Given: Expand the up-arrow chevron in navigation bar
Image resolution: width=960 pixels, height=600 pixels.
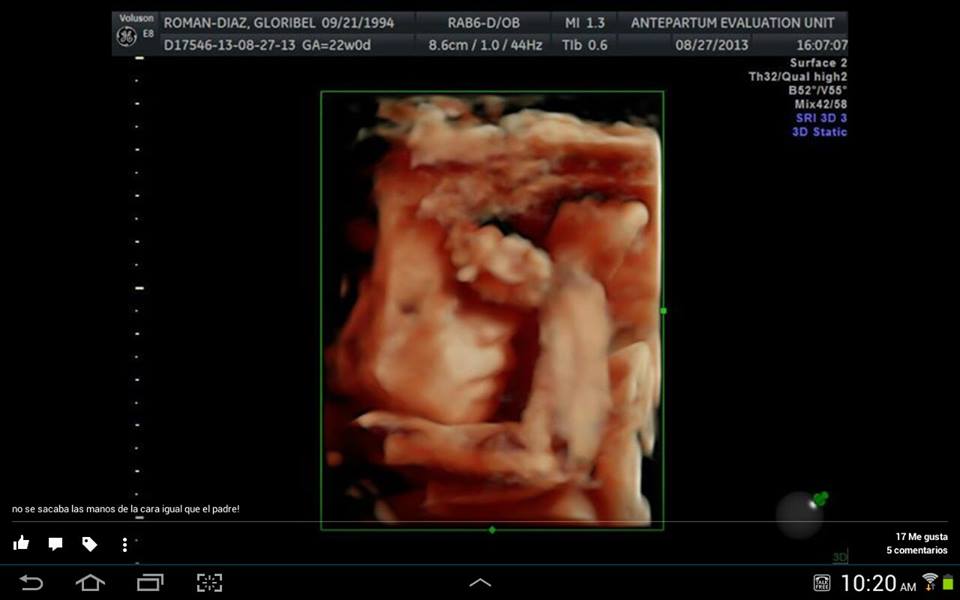Looking at the screenshot, I should point(480,582).
